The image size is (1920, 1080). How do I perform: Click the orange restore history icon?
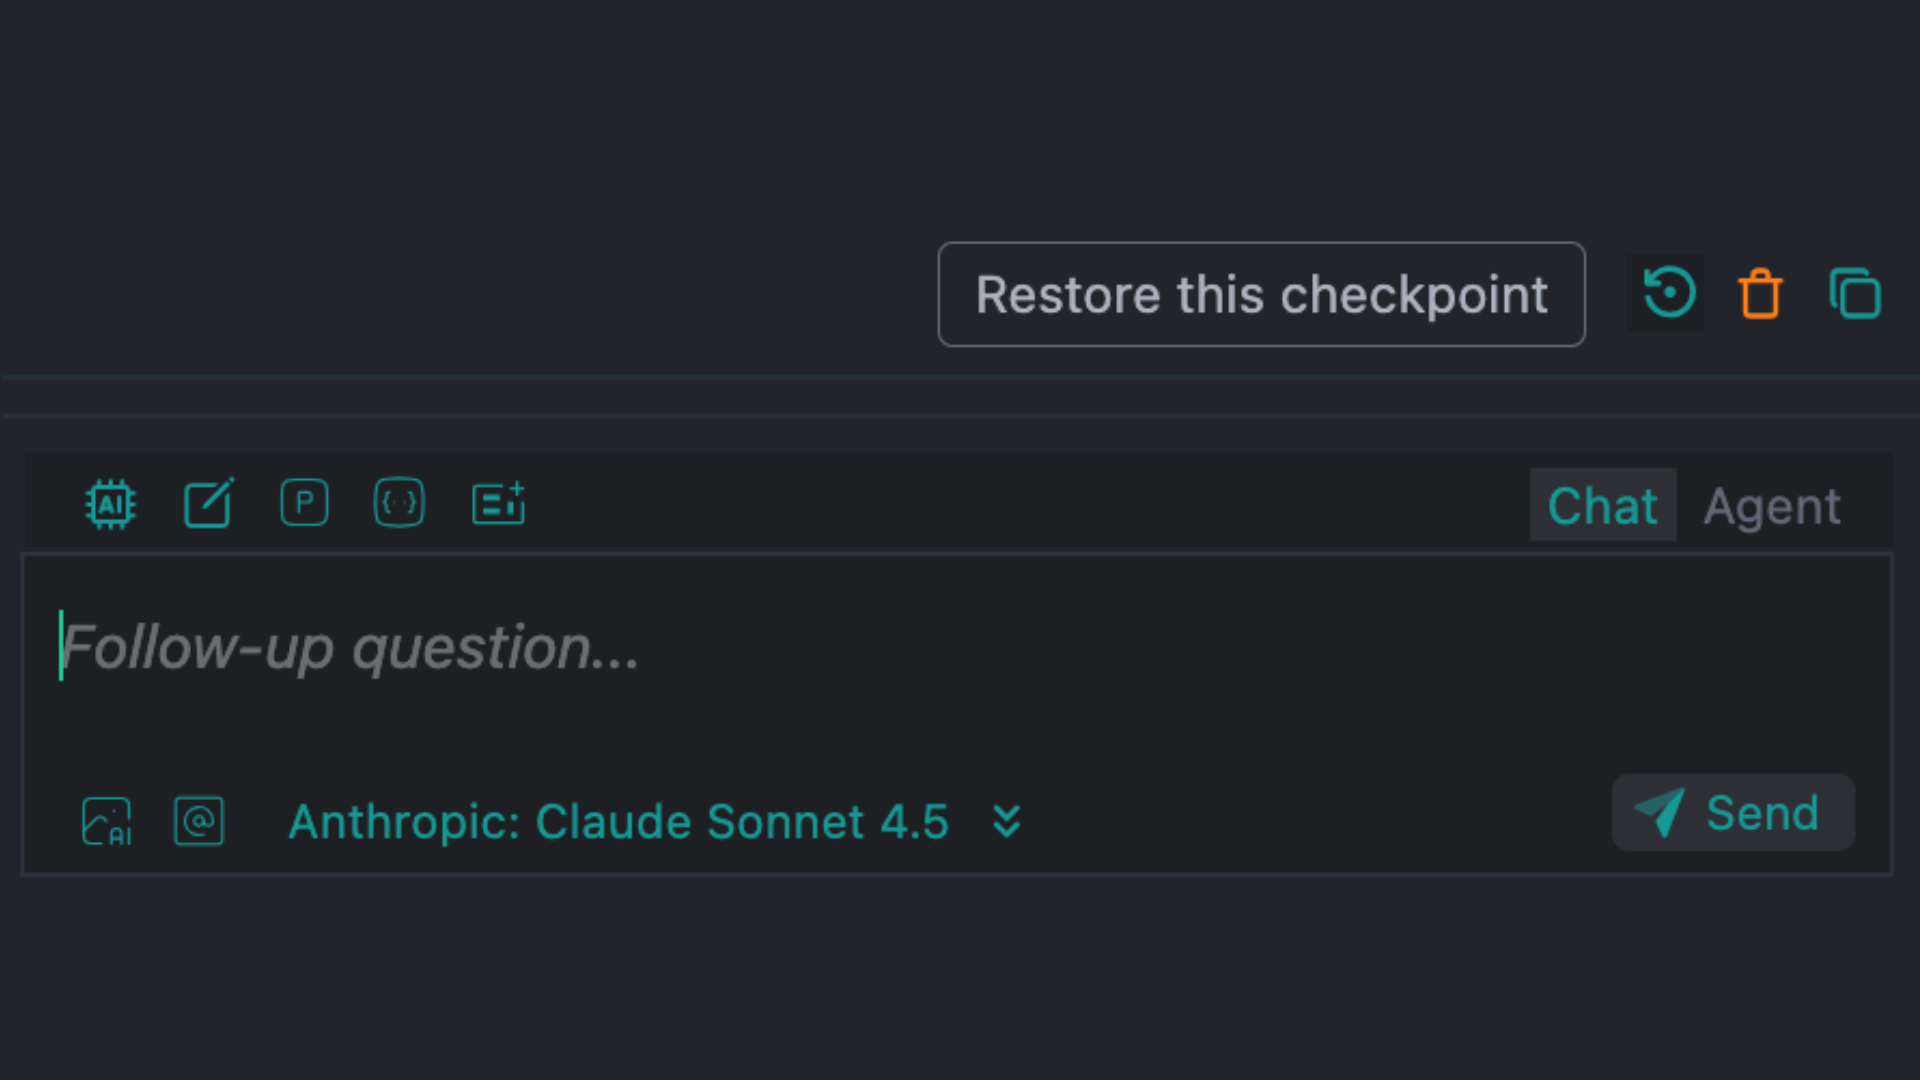[x=1666, y=293]
